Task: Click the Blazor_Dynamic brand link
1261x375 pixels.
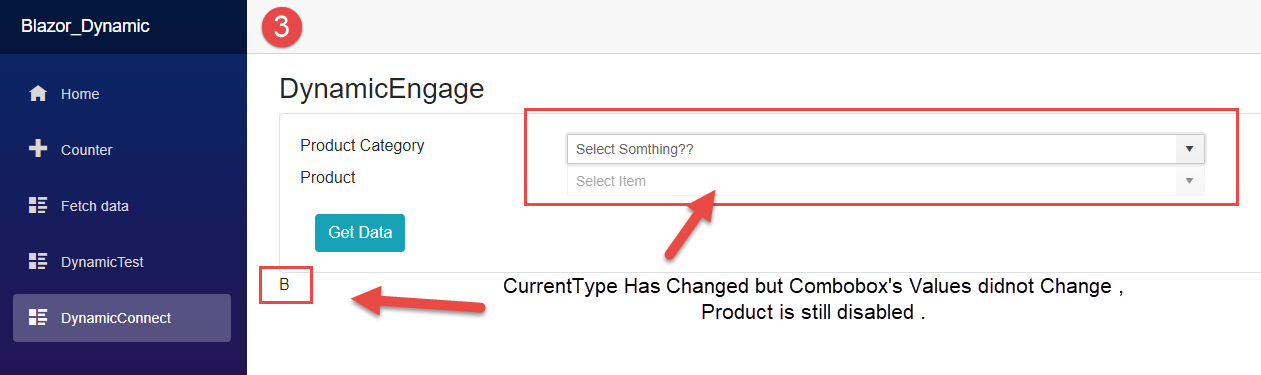Action: tap(85, 26)
